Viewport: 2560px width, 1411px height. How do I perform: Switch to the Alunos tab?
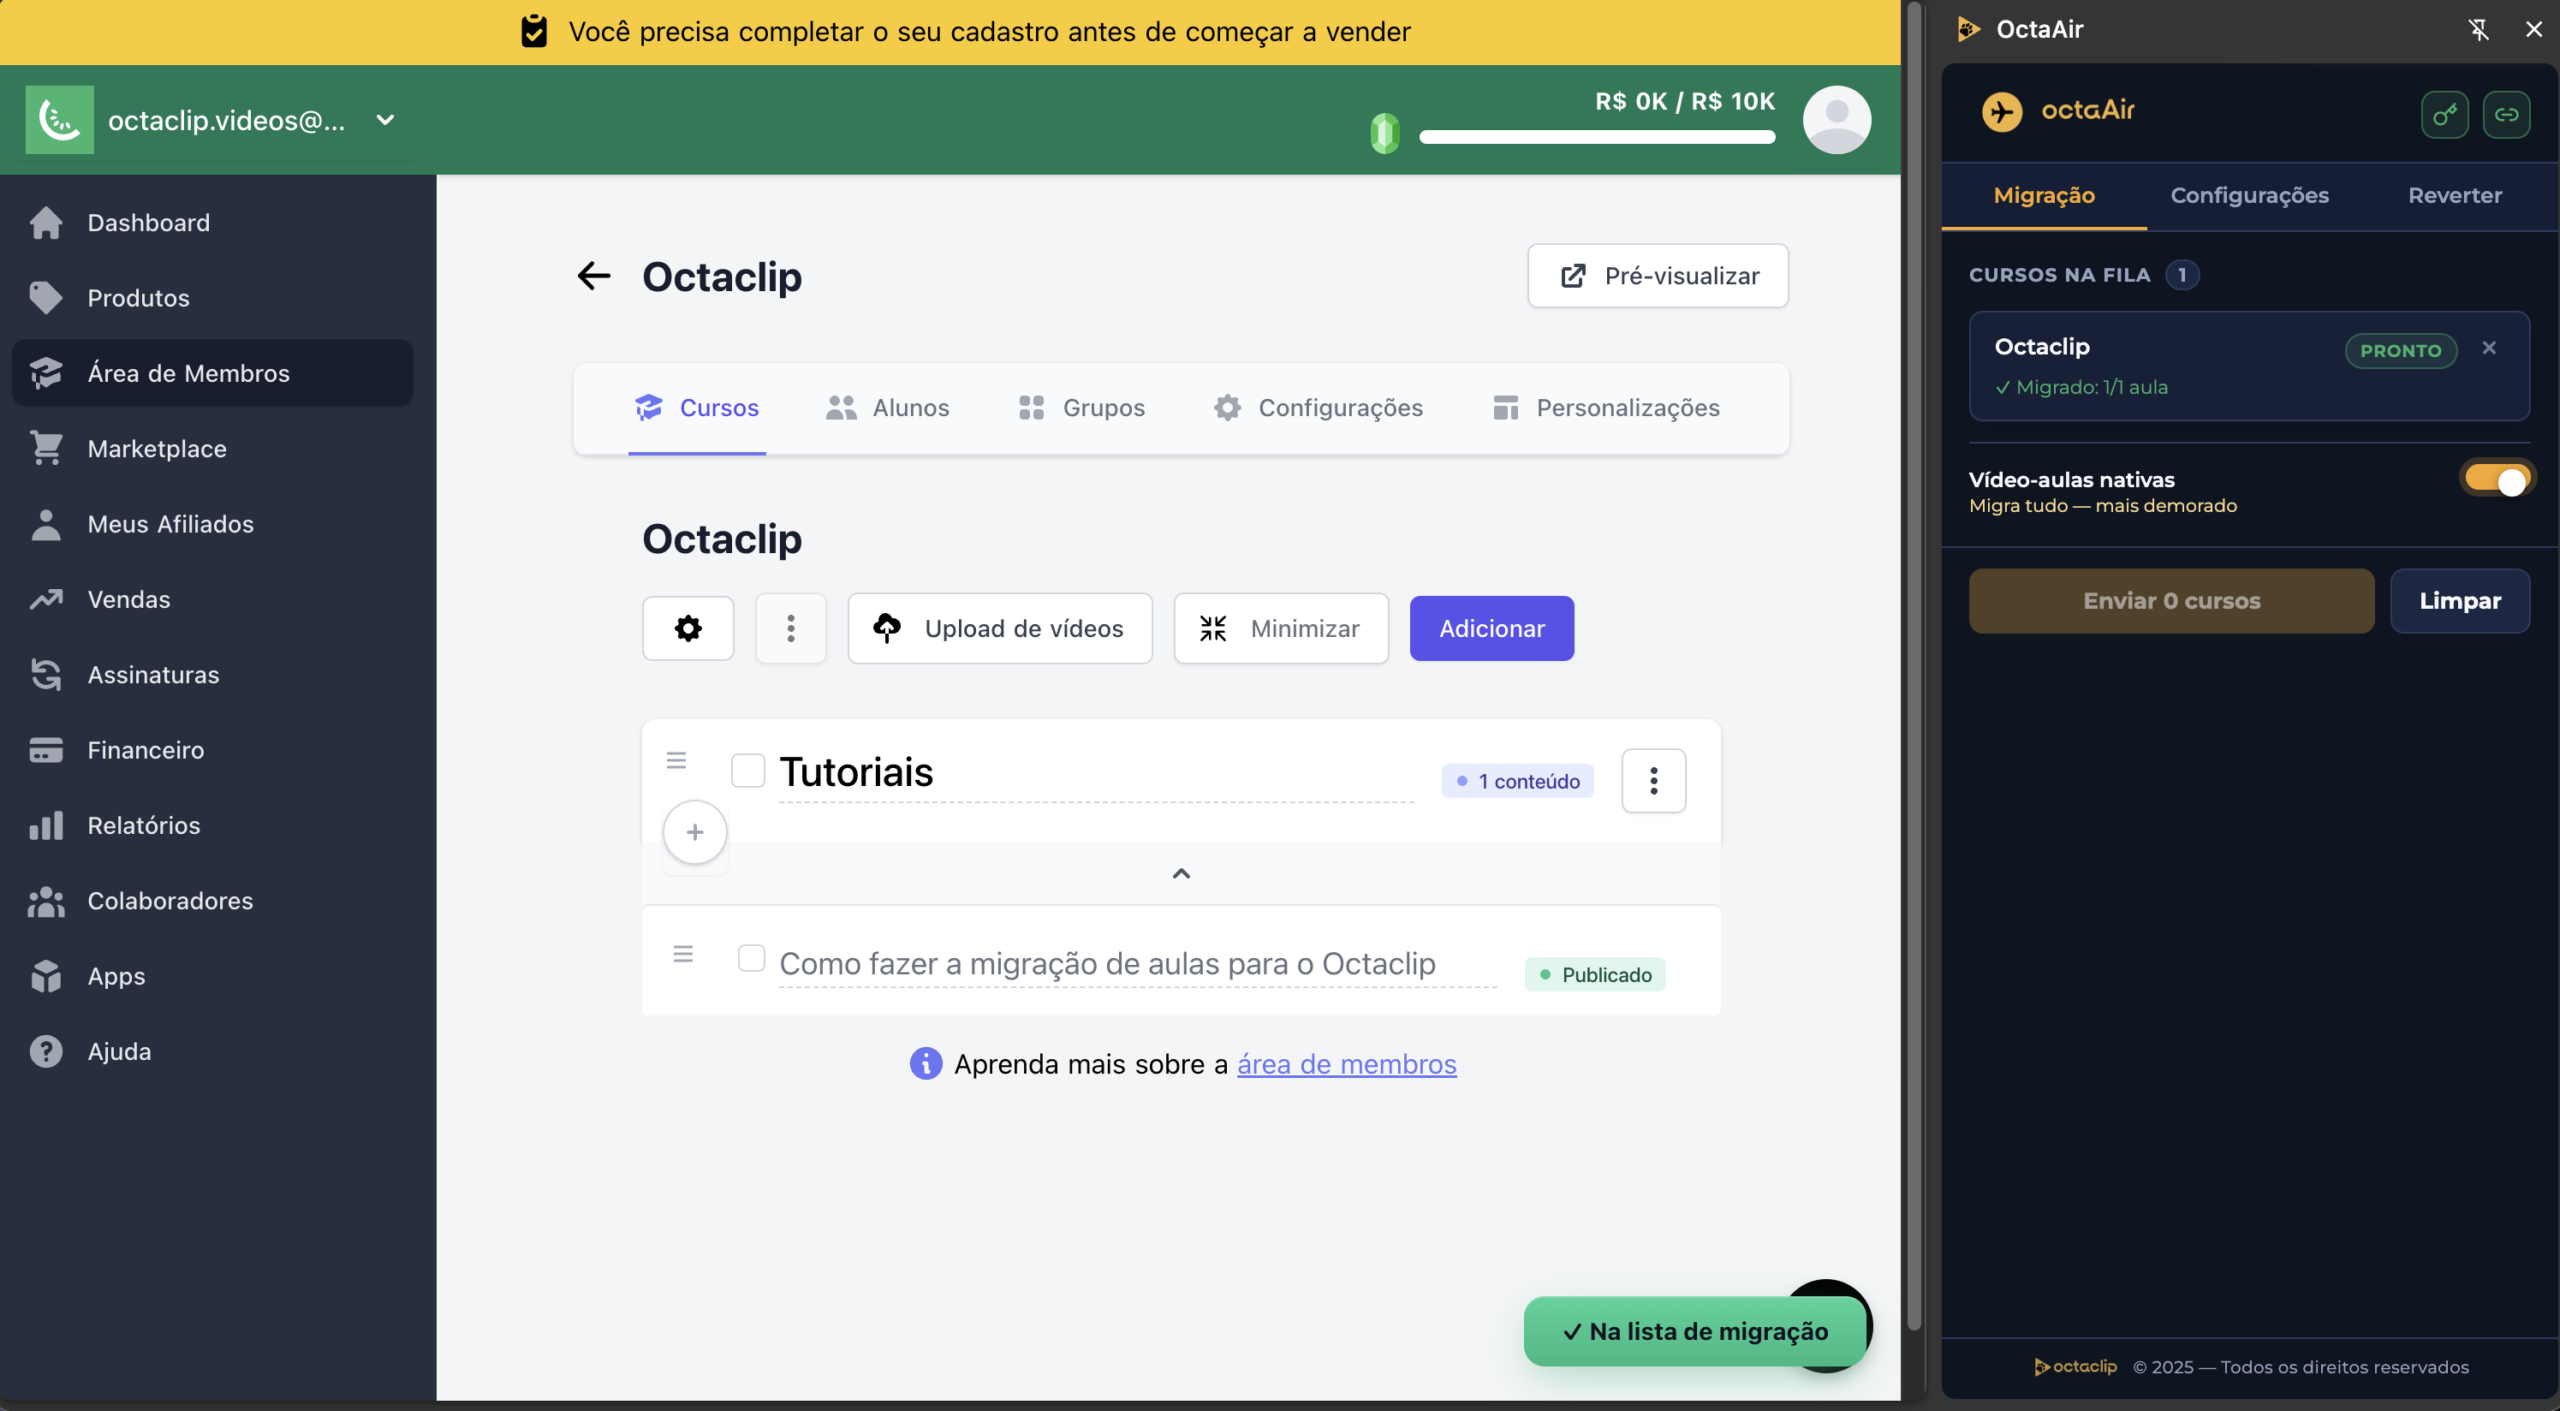(x=888, y=408)
